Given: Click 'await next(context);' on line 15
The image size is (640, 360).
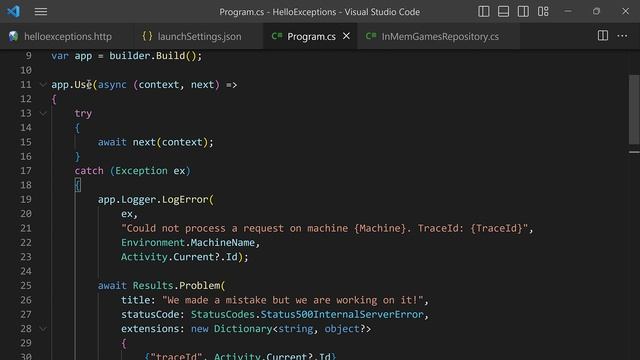Looking at the screenshot, I should pos(156,142).
